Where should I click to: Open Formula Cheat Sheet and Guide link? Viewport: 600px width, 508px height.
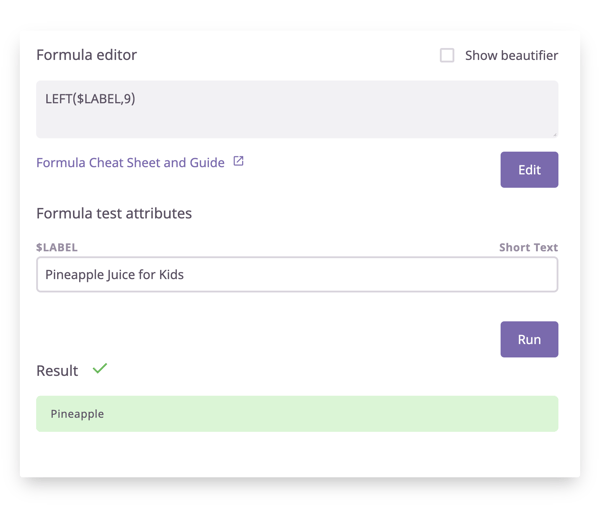tap(130, 163)
